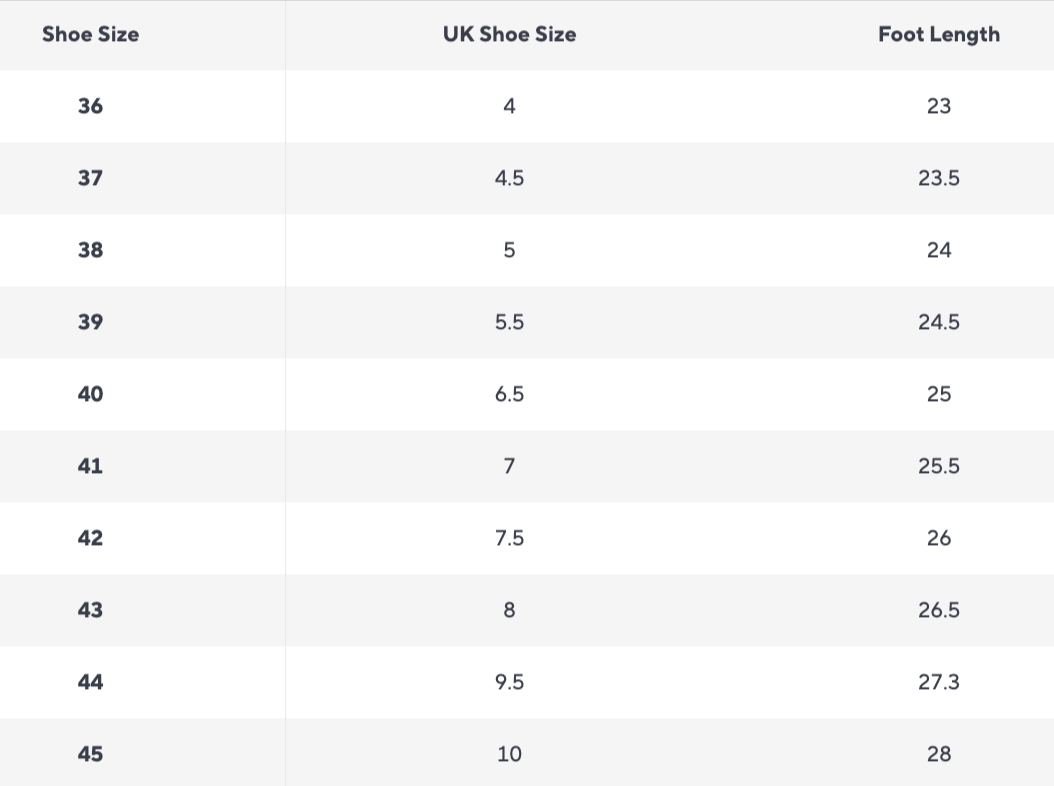This screenshot has width=1054, height=786.
Task: Select UK size 10 cell
Action: coord(509,754)
